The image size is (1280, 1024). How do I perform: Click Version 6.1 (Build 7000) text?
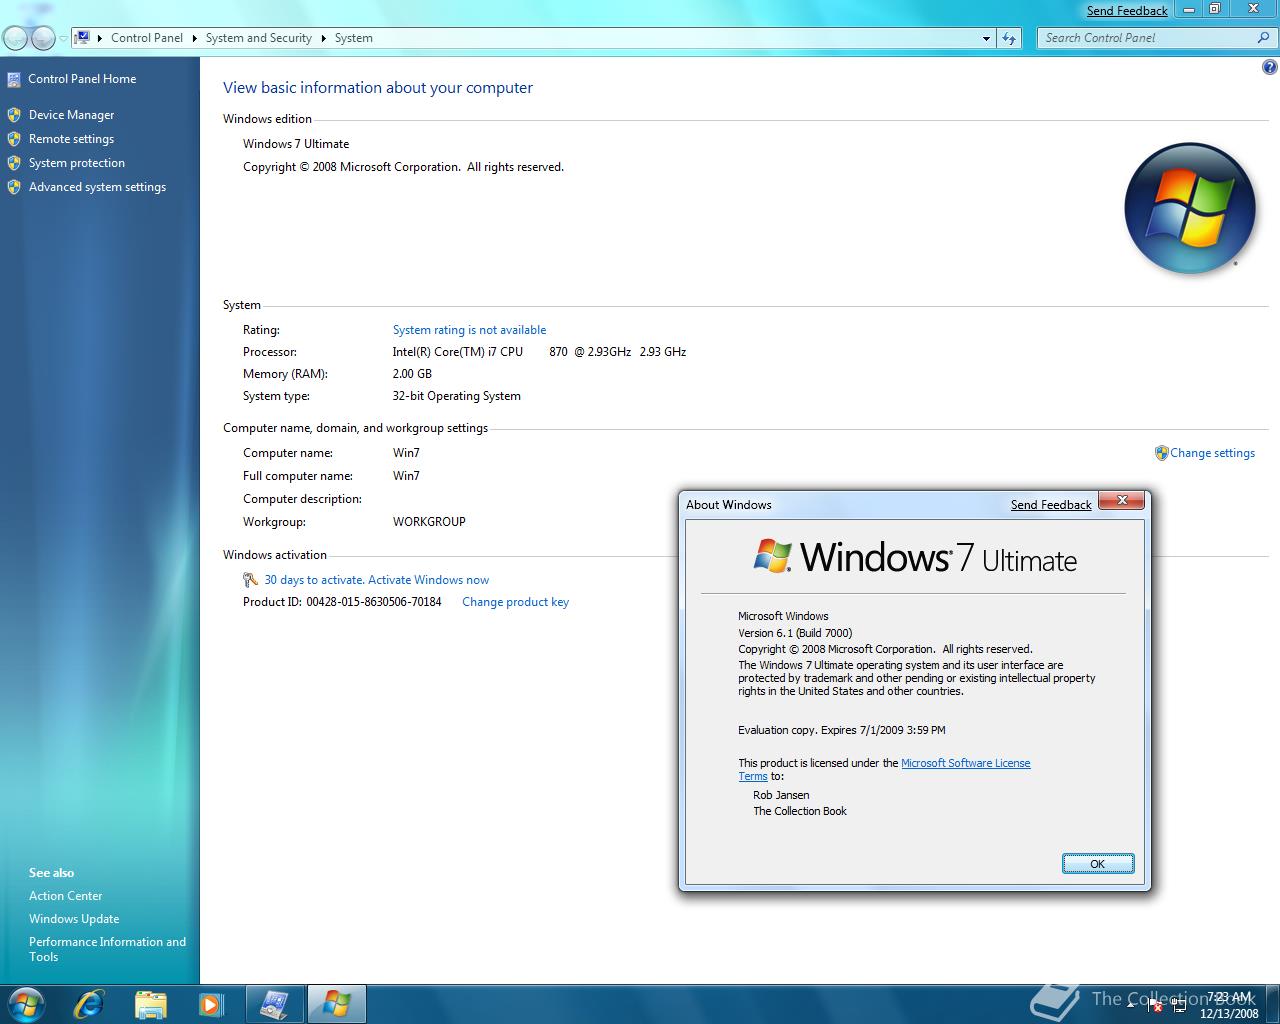pyautogui.click(x=795, y=633)
